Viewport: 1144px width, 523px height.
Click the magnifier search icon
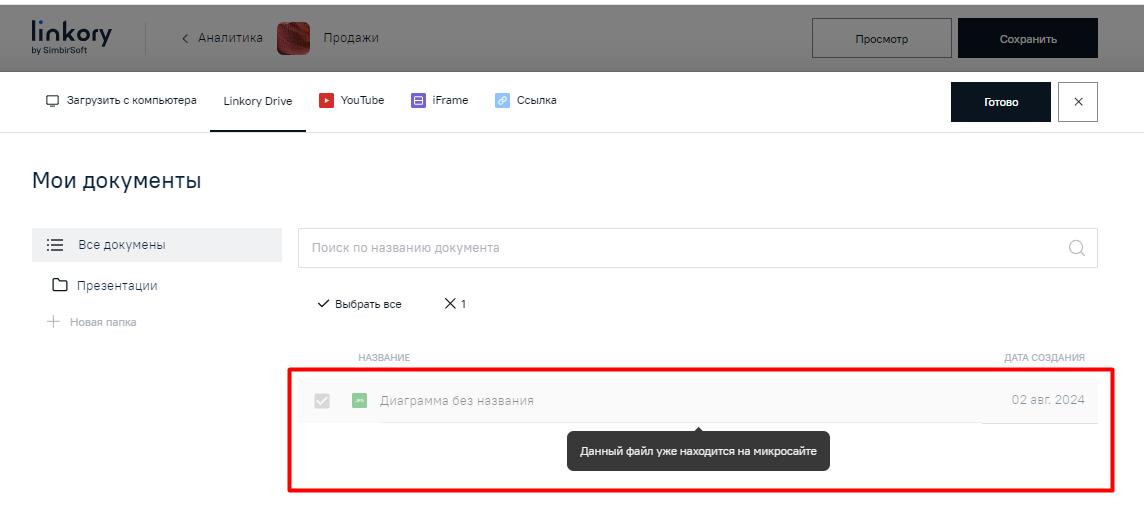(x=1076, y=248)
